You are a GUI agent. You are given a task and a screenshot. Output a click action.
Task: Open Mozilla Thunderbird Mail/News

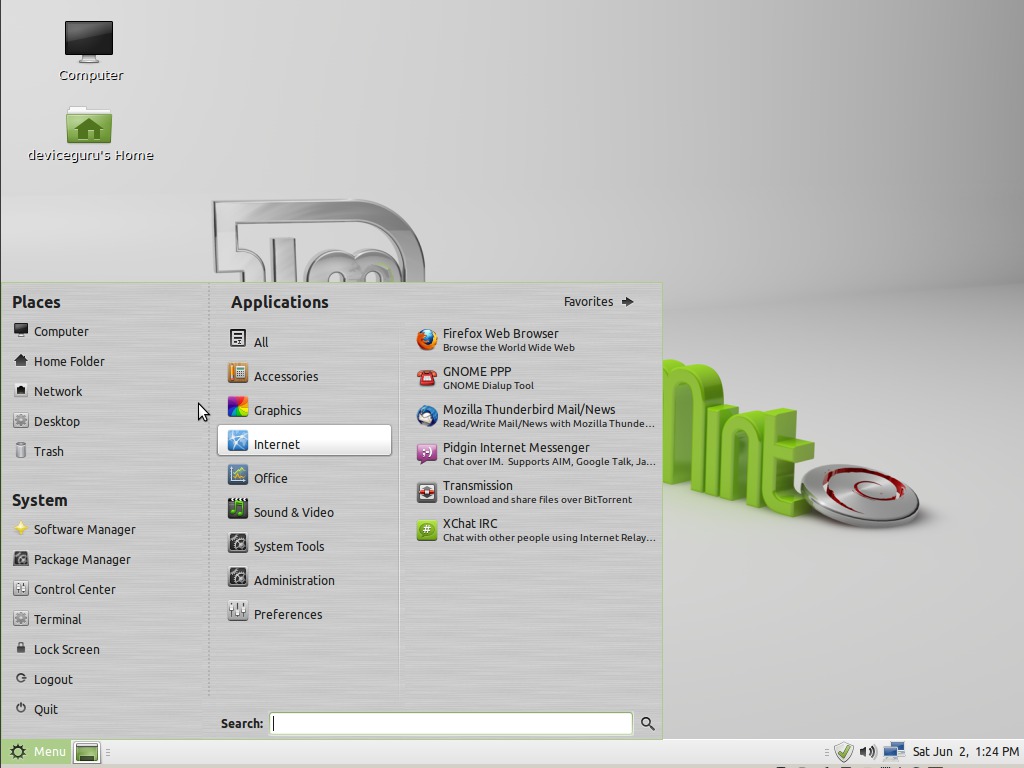(536, 415)
